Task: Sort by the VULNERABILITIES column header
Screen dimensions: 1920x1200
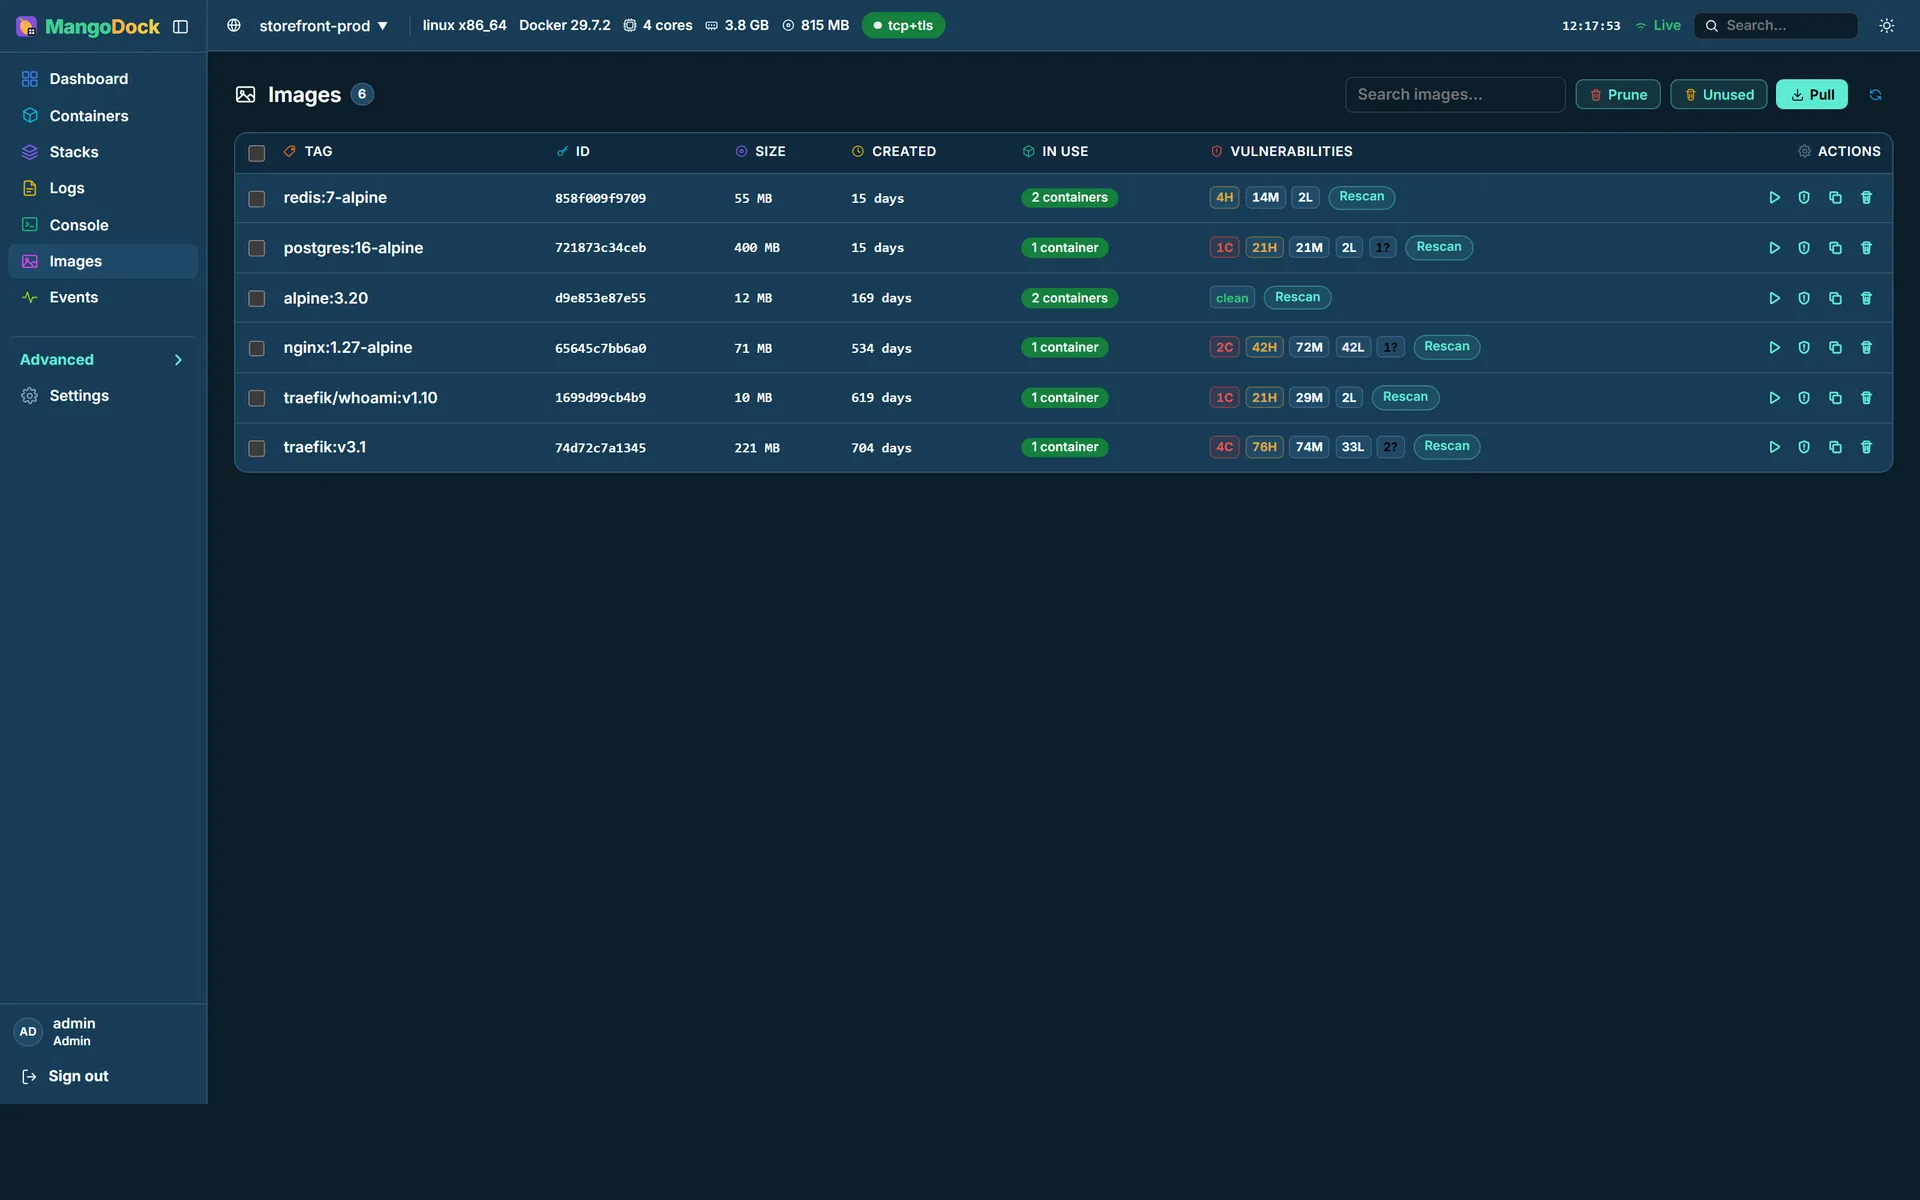Action: click(x=1281, y=152)
